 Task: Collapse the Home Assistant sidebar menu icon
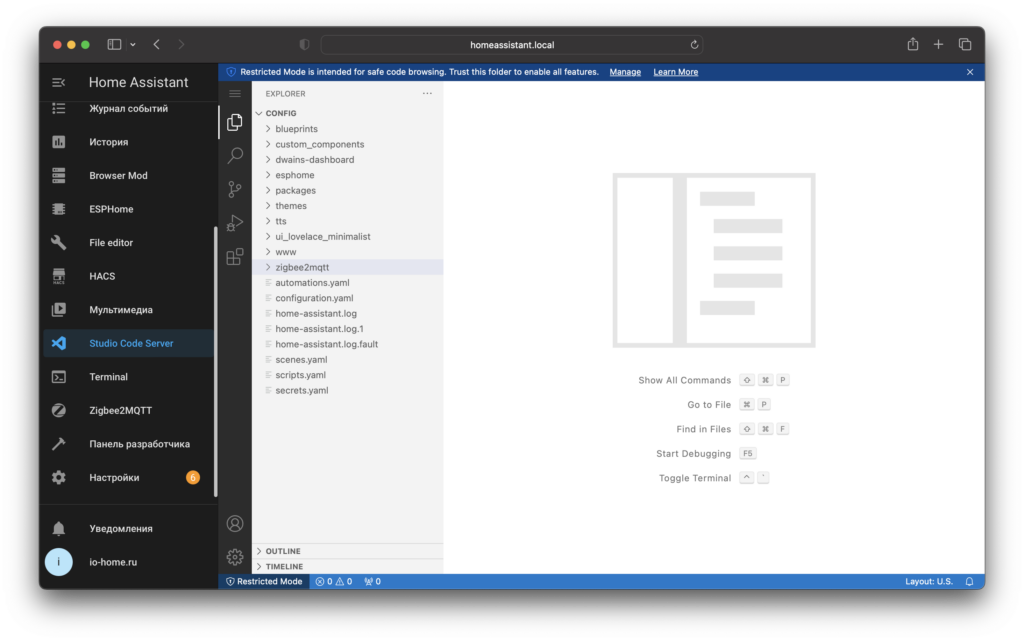pos(58,82)
